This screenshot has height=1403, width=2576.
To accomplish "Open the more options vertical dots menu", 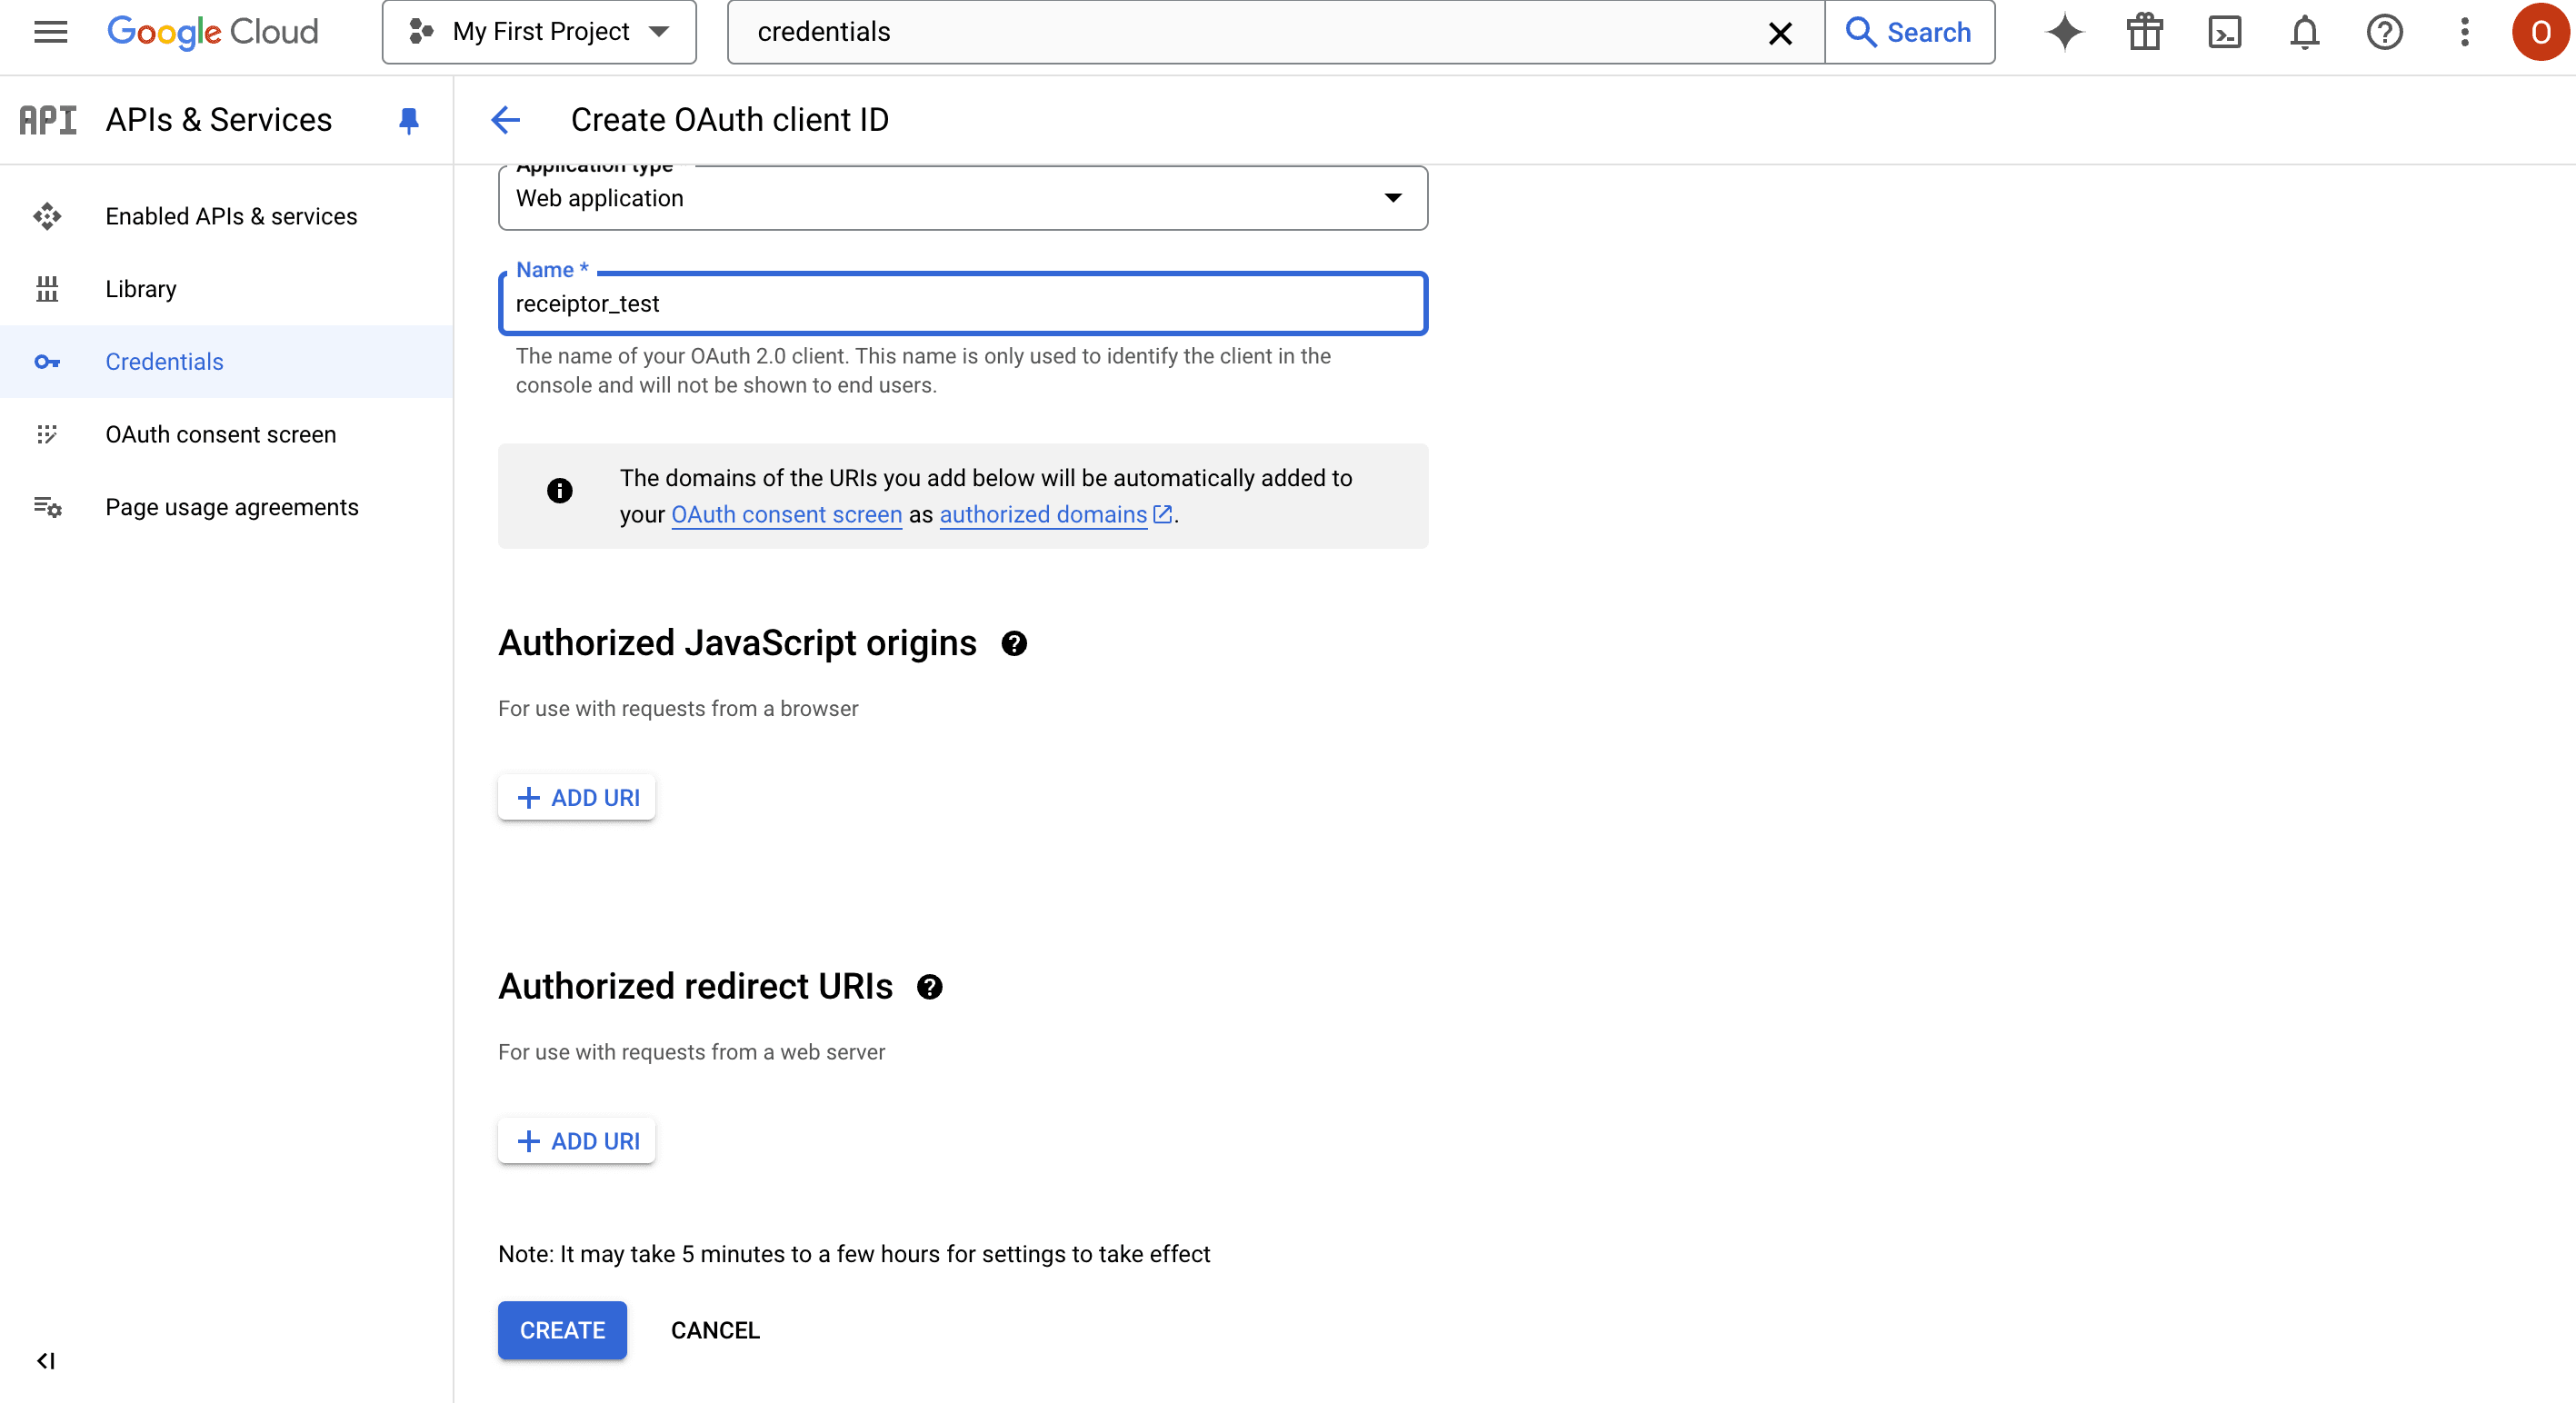I will [2465, 32].
